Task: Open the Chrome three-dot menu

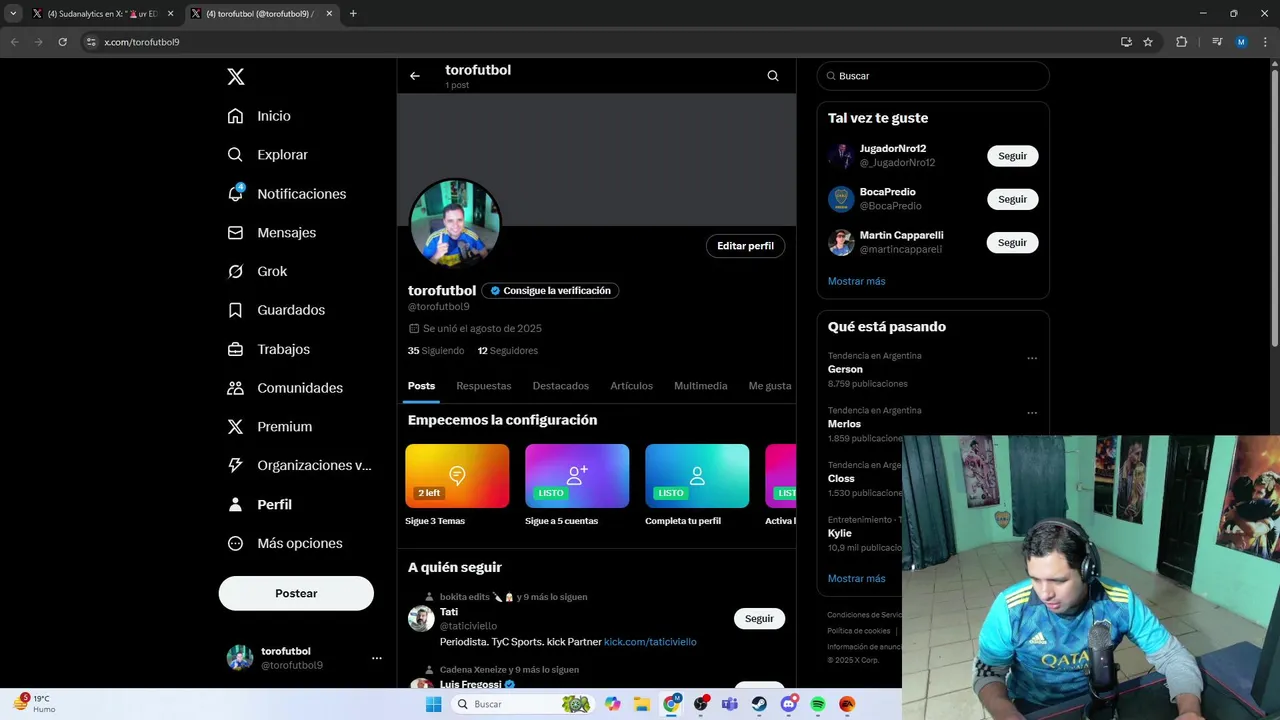Action: tap(1264, 42)
